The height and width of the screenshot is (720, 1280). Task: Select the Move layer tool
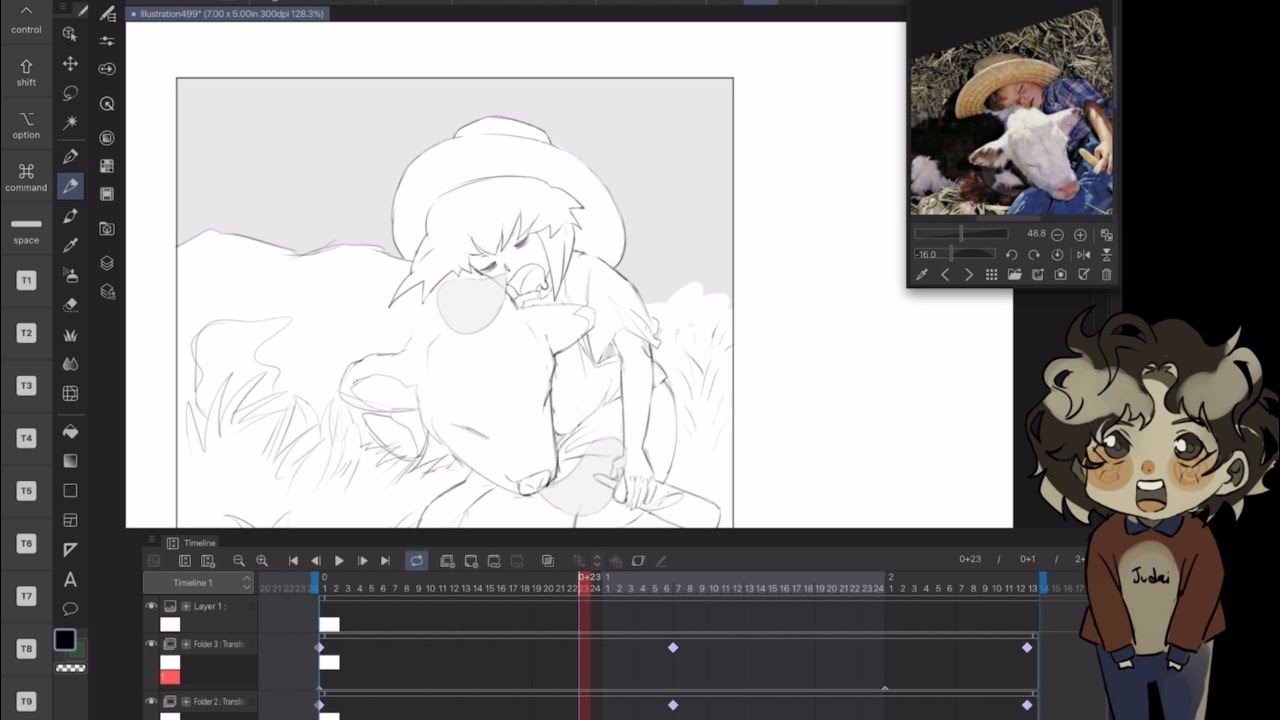coord(70,64)
